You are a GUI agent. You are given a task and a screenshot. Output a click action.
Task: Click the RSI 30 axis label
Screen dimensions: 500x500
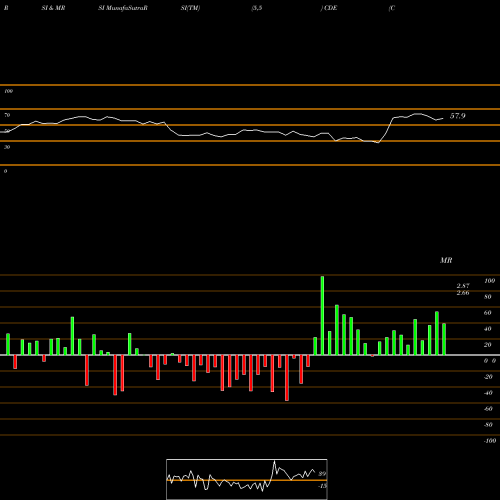(7, 147)
